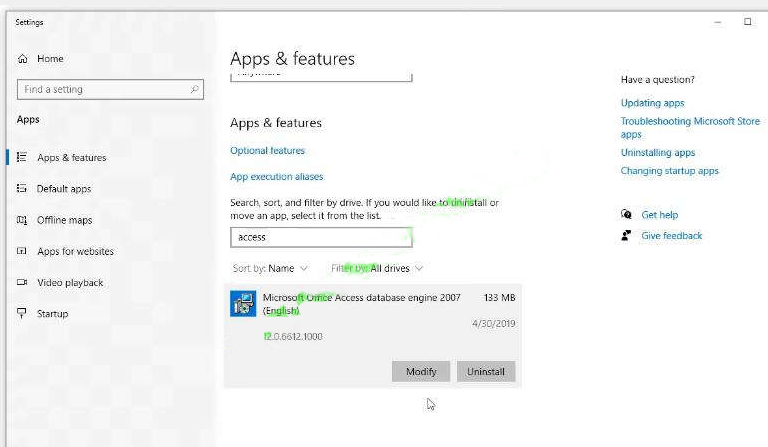Click the Get help chat icon

click(x=626, y=214)
